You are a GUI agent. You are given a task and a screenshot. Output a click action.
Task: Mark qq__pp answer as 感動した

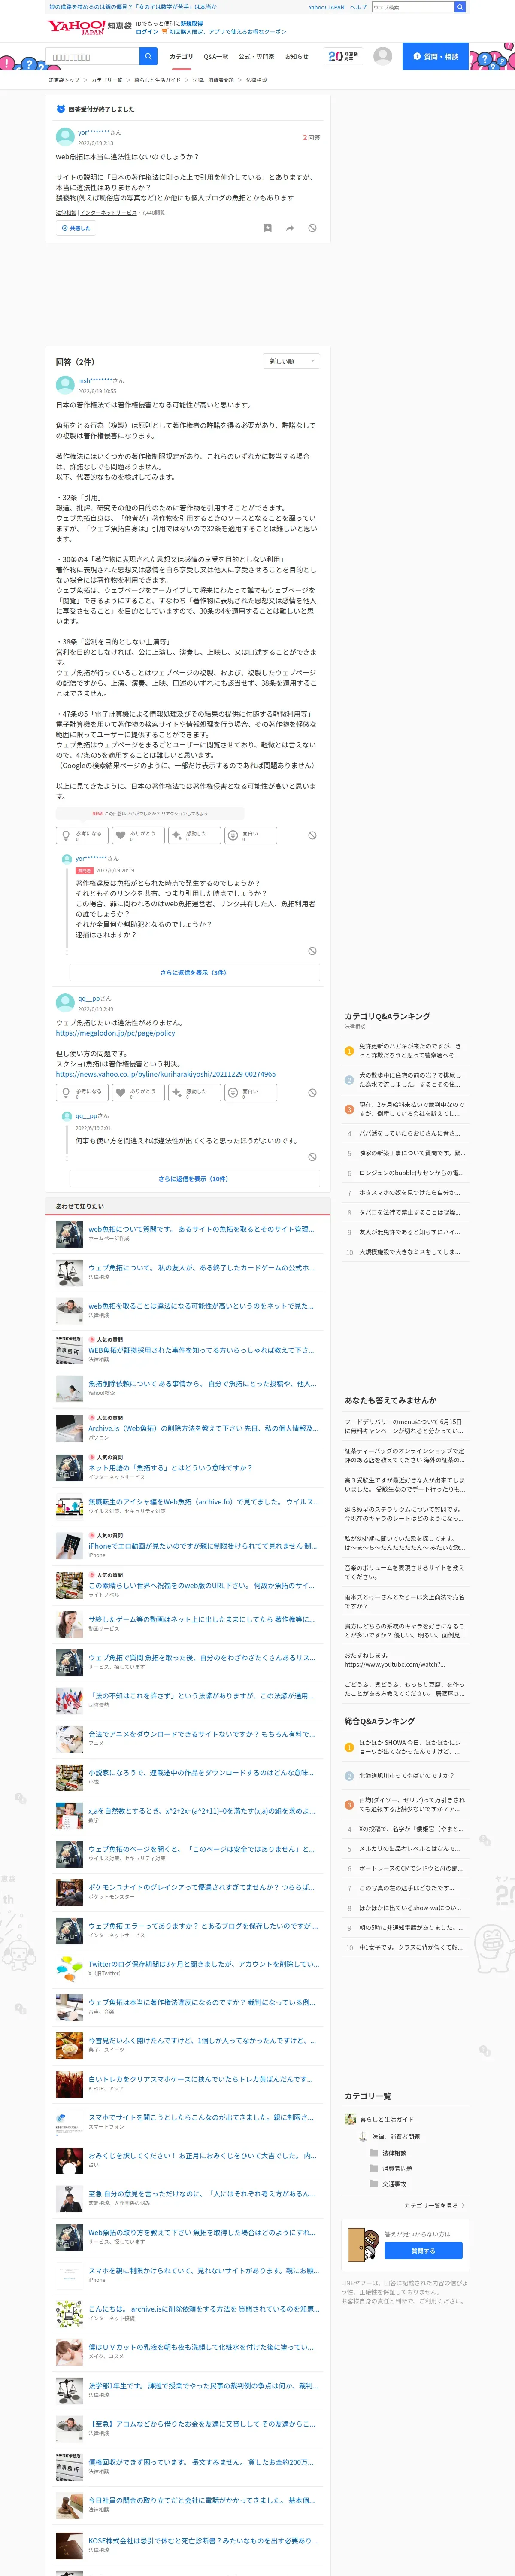click(194, 1093)
